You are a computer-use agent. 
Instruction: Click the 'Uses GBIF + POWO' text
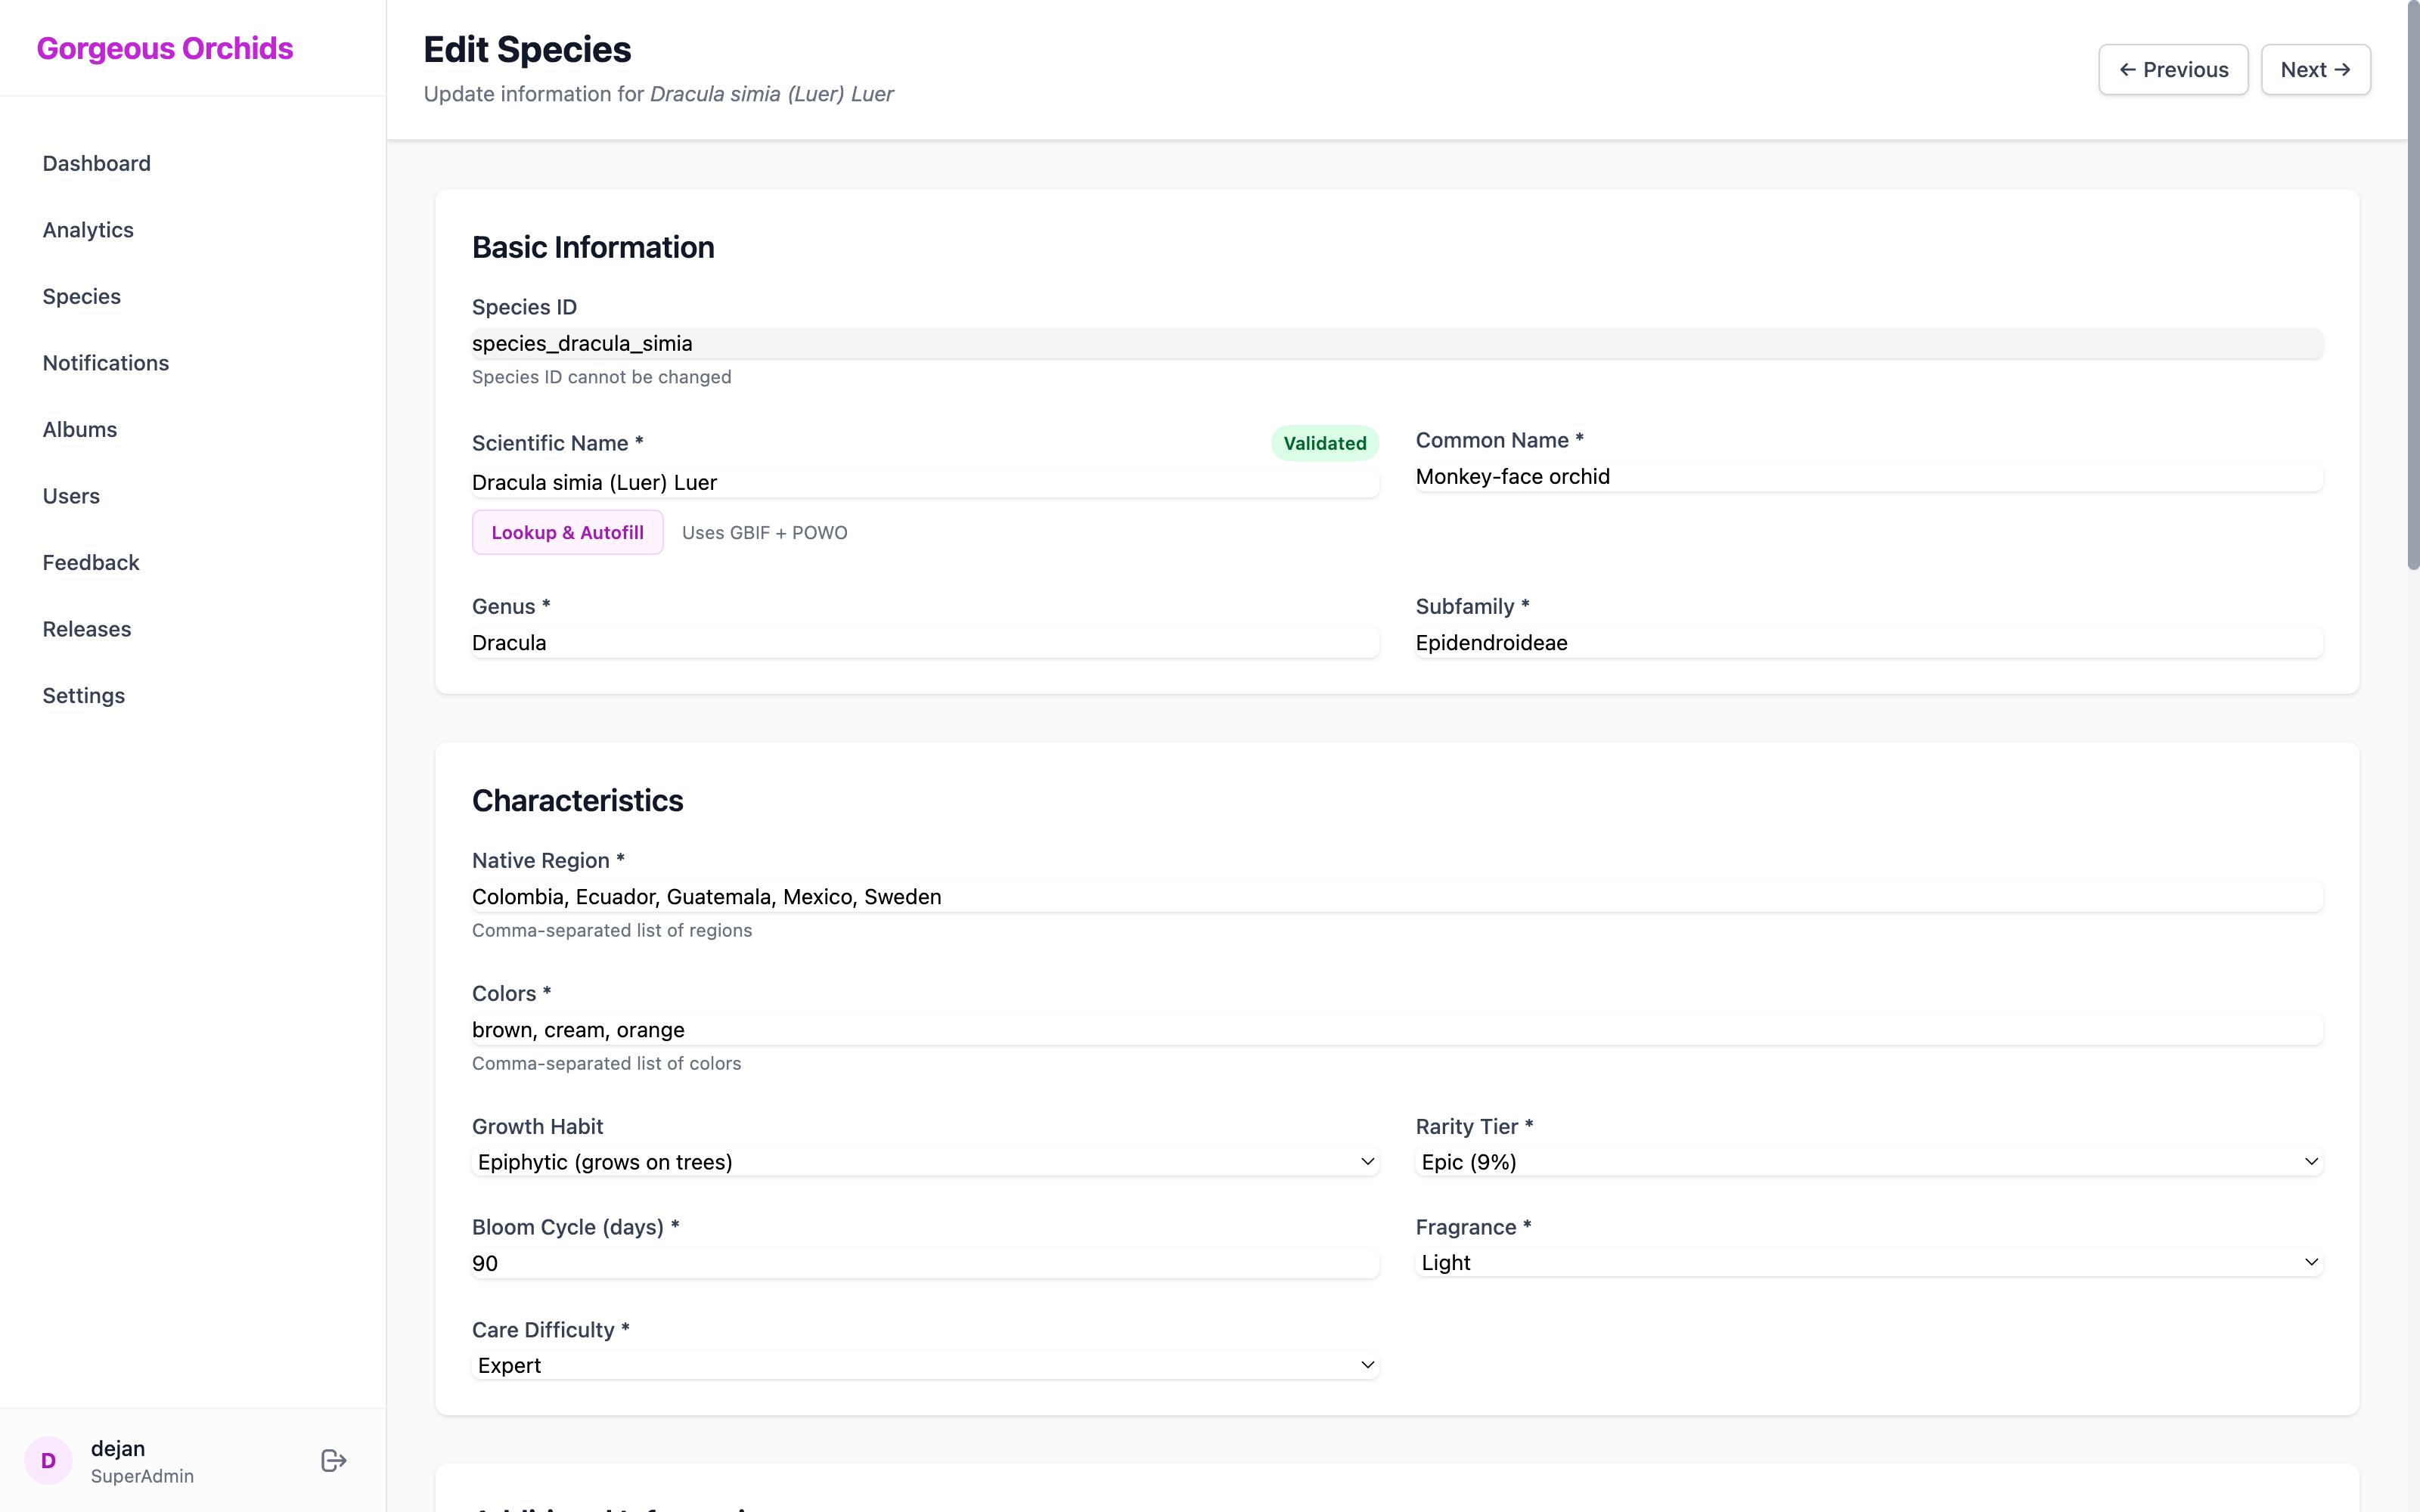[x=764, y=533]
